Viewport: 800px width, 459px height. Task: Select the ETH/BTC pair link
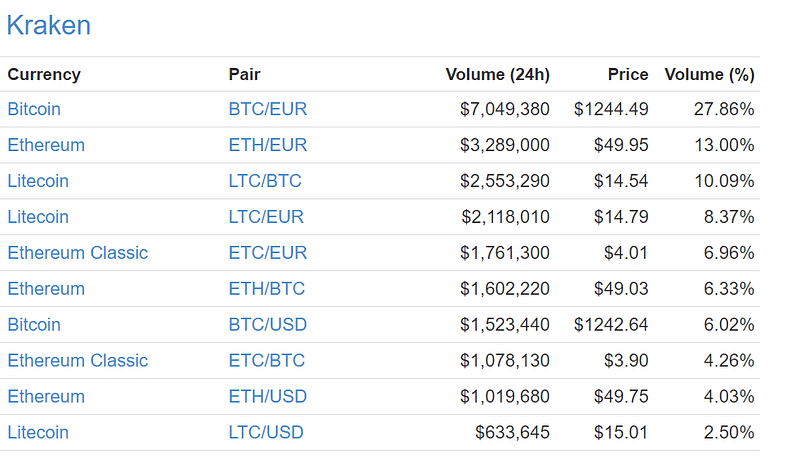266,289
